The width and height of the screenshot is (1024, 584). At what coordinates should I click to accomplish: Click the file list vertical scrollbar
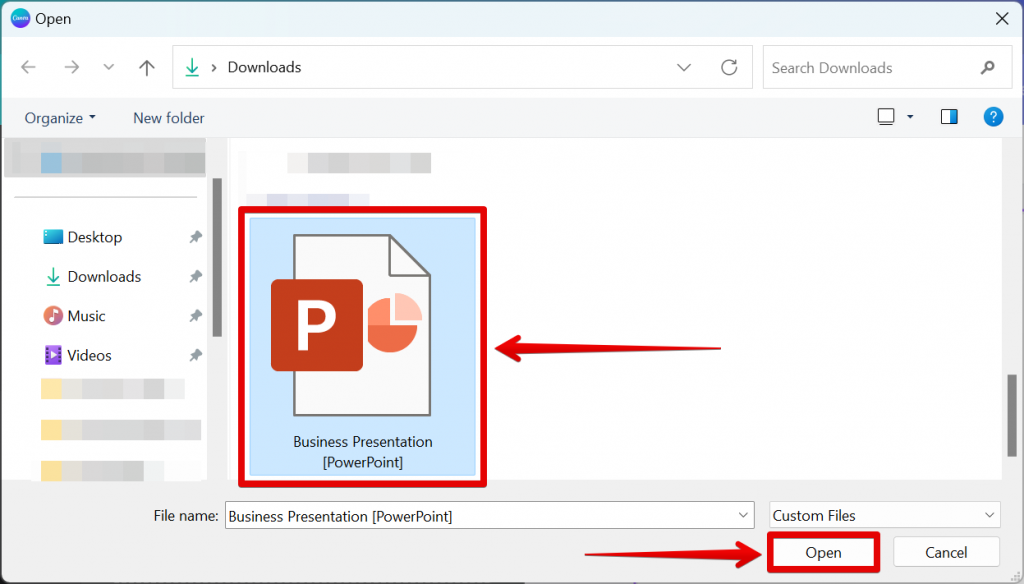click(1011, 414)
